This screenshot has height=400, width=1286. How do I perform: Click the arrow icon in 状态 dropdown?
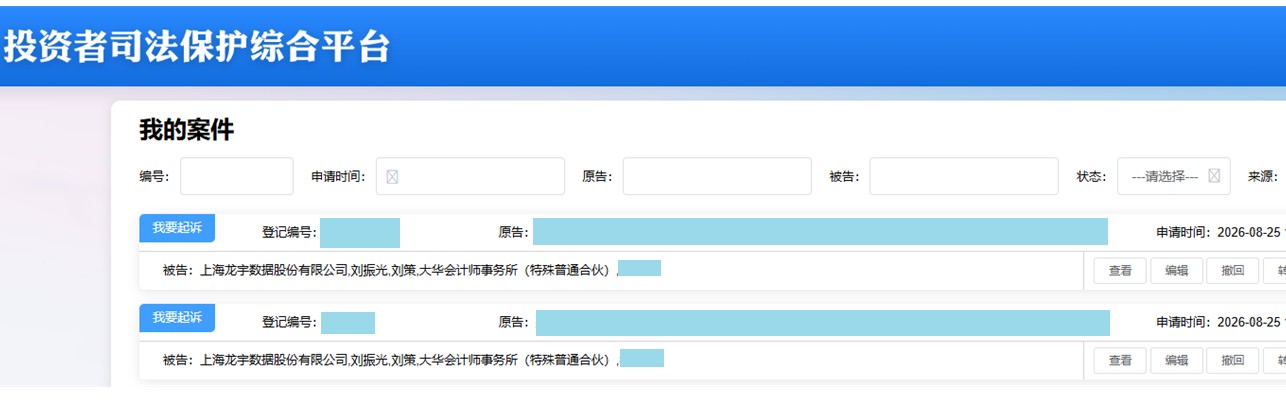[1214, 176]
